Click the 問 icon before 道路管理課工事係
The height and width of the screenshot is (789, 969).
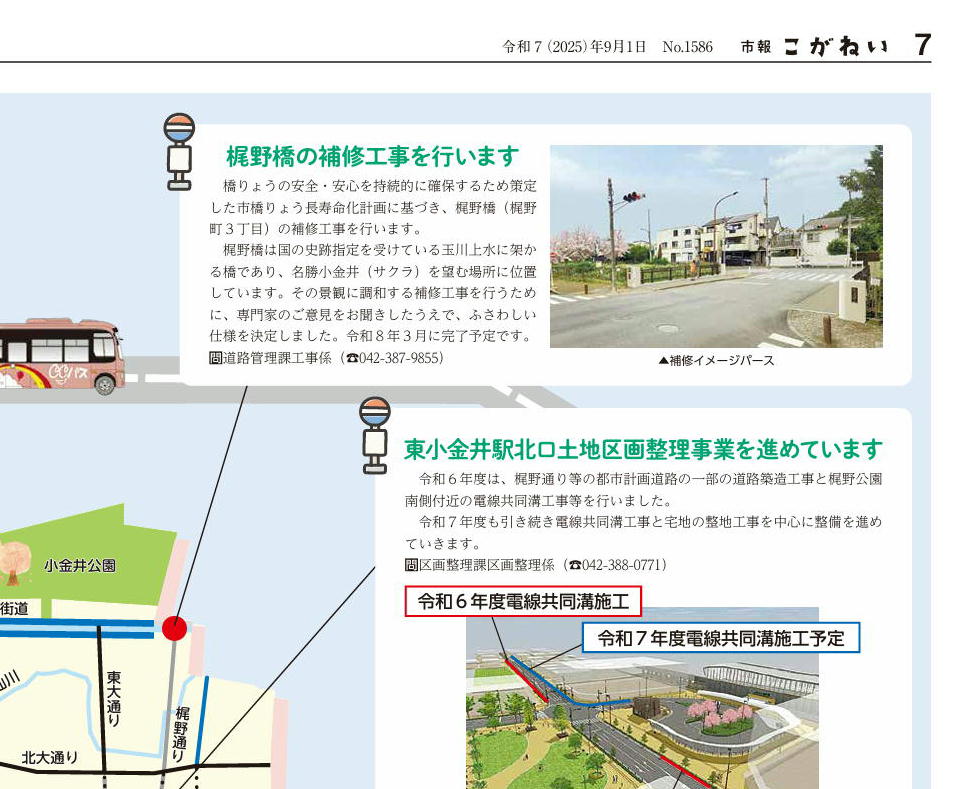coord(215,357)
